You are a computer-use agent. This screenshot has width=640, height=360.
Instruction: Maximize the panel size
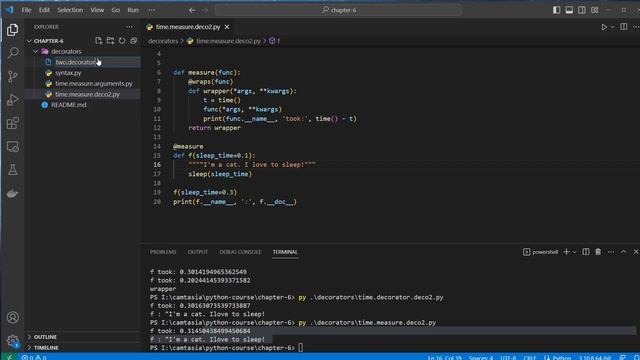623,252
